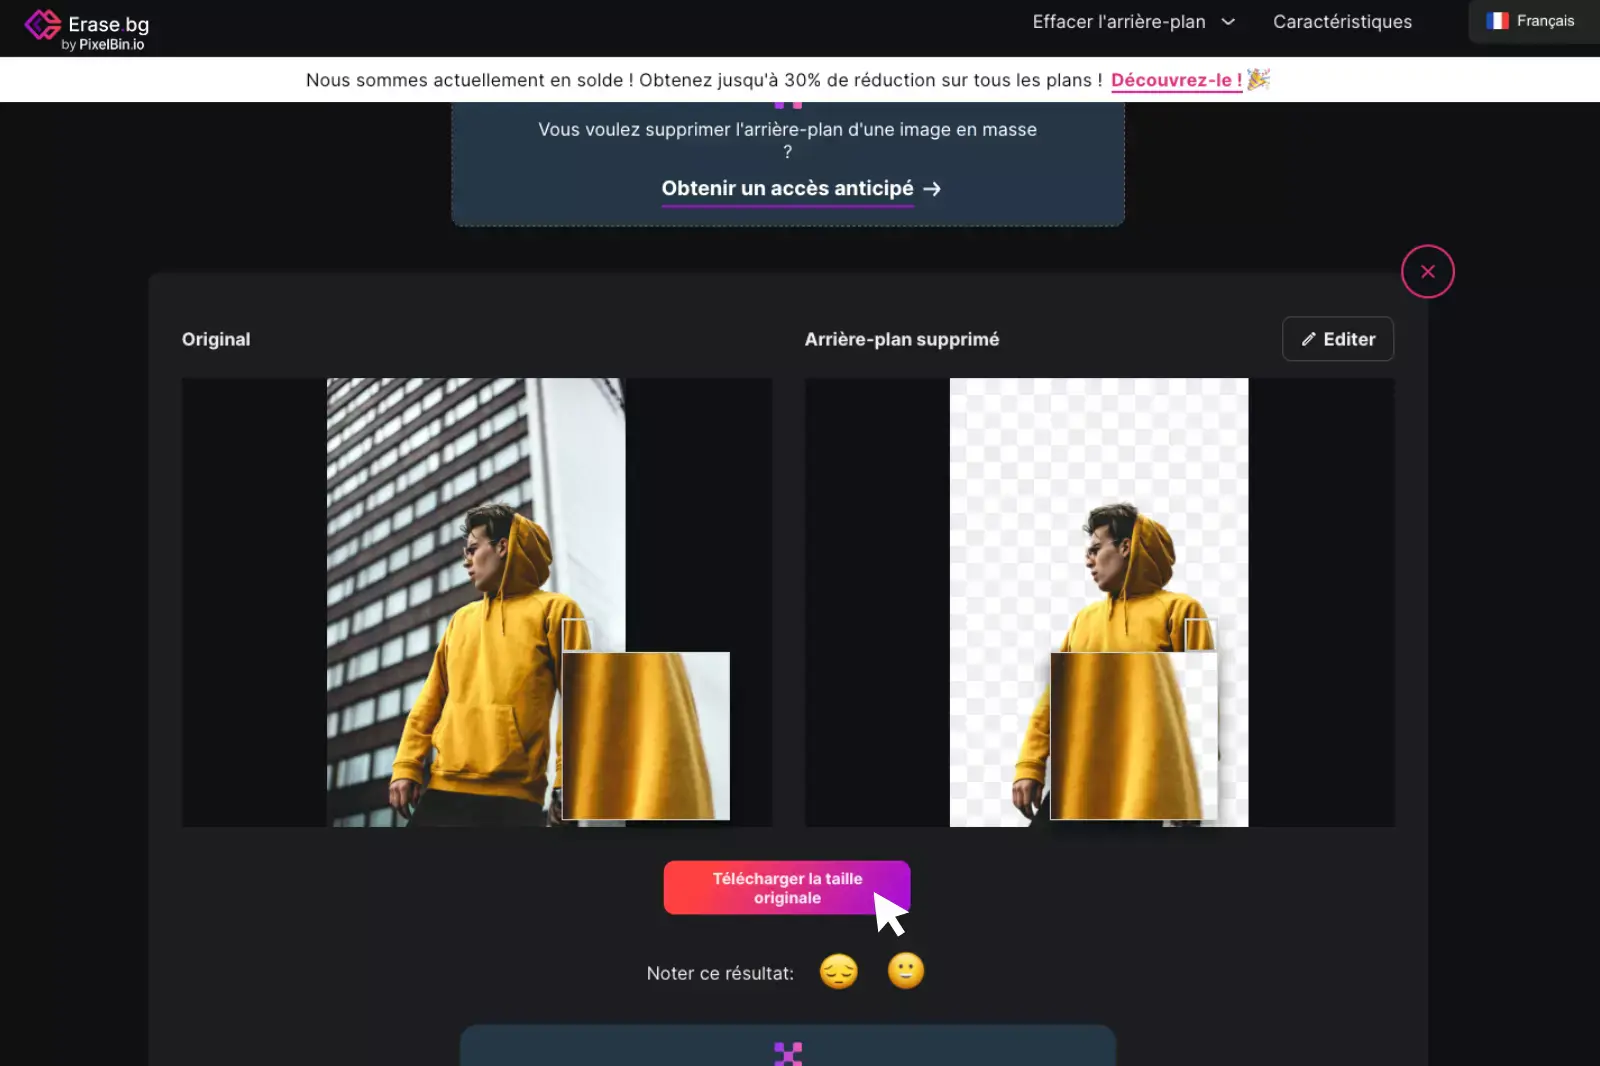Click the magnified zoom box on result
Viewport: 1600px width, 1066px height.
pyautogui.click(x=1134, y=736)
